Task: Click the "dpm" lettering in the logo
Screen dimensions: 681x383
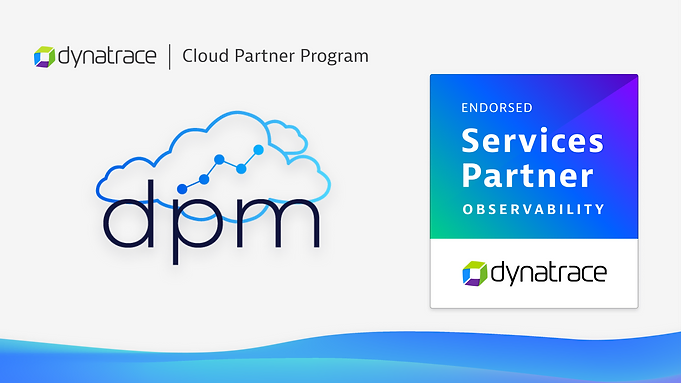Action: (x=212, y=221)
